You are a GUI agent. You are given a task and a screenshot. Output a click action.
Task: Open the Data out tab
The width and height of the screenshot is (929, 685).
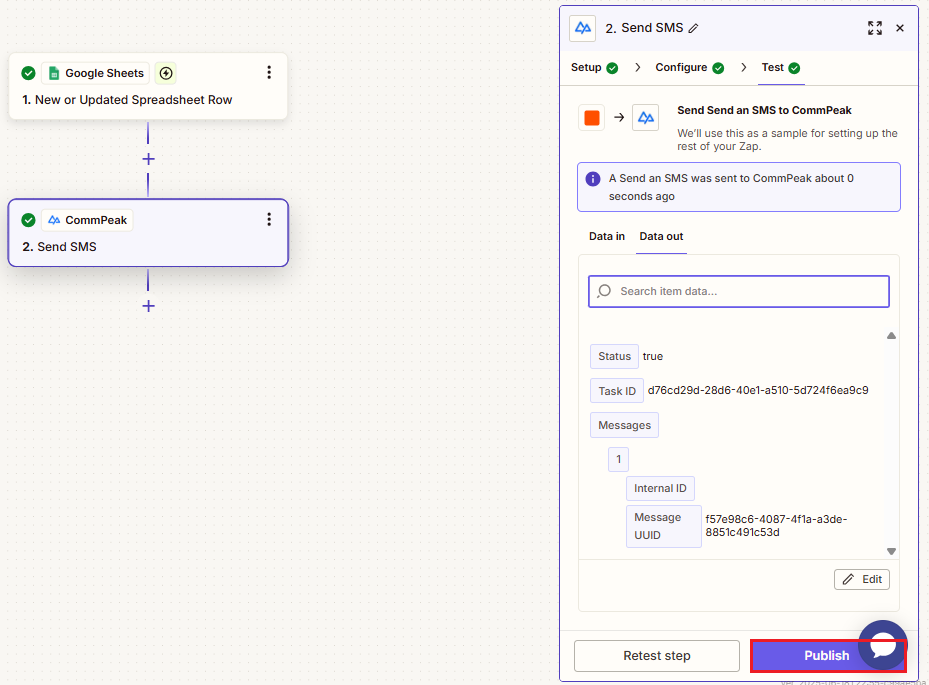coord(661,236)
